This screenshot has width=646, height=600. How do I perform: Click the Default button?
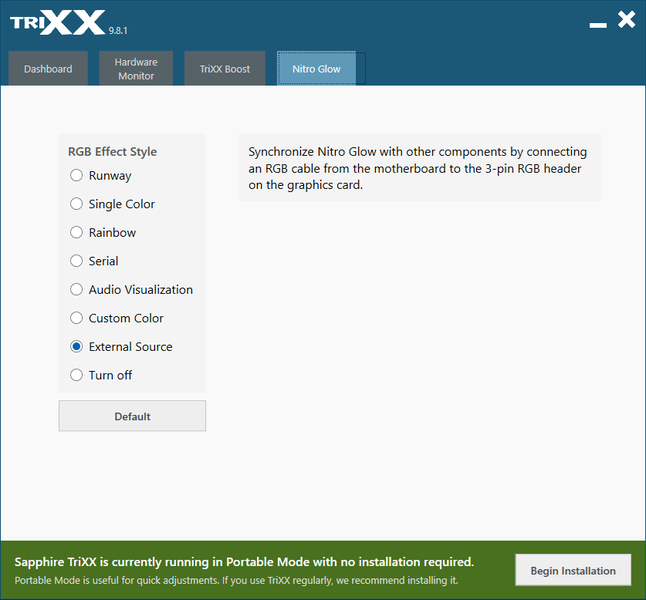(x=132, y=416)
